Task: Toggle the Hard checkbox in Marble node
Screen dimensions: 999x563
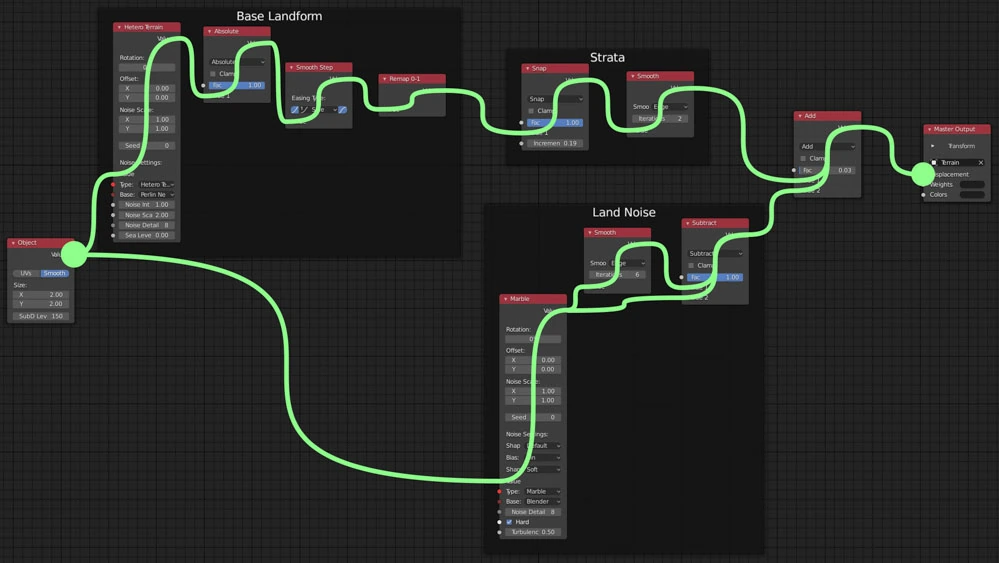Action: click(509, 522)
